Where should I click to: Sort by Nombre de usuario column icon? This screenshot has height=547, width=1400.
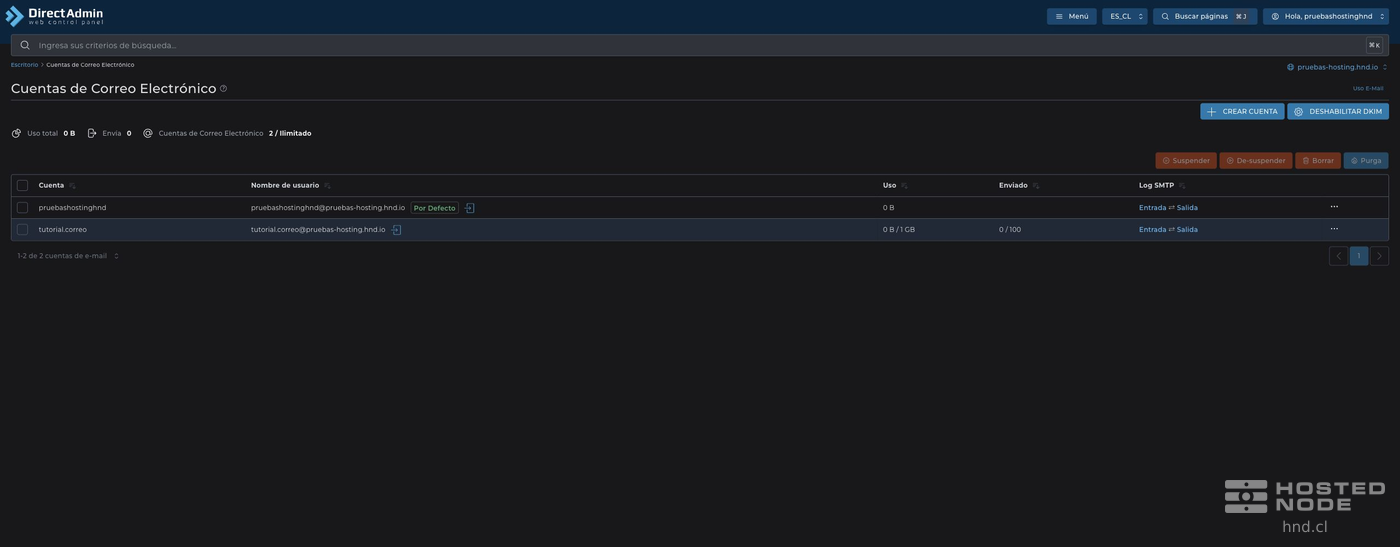pyautogui.click(x=327, y=186)
